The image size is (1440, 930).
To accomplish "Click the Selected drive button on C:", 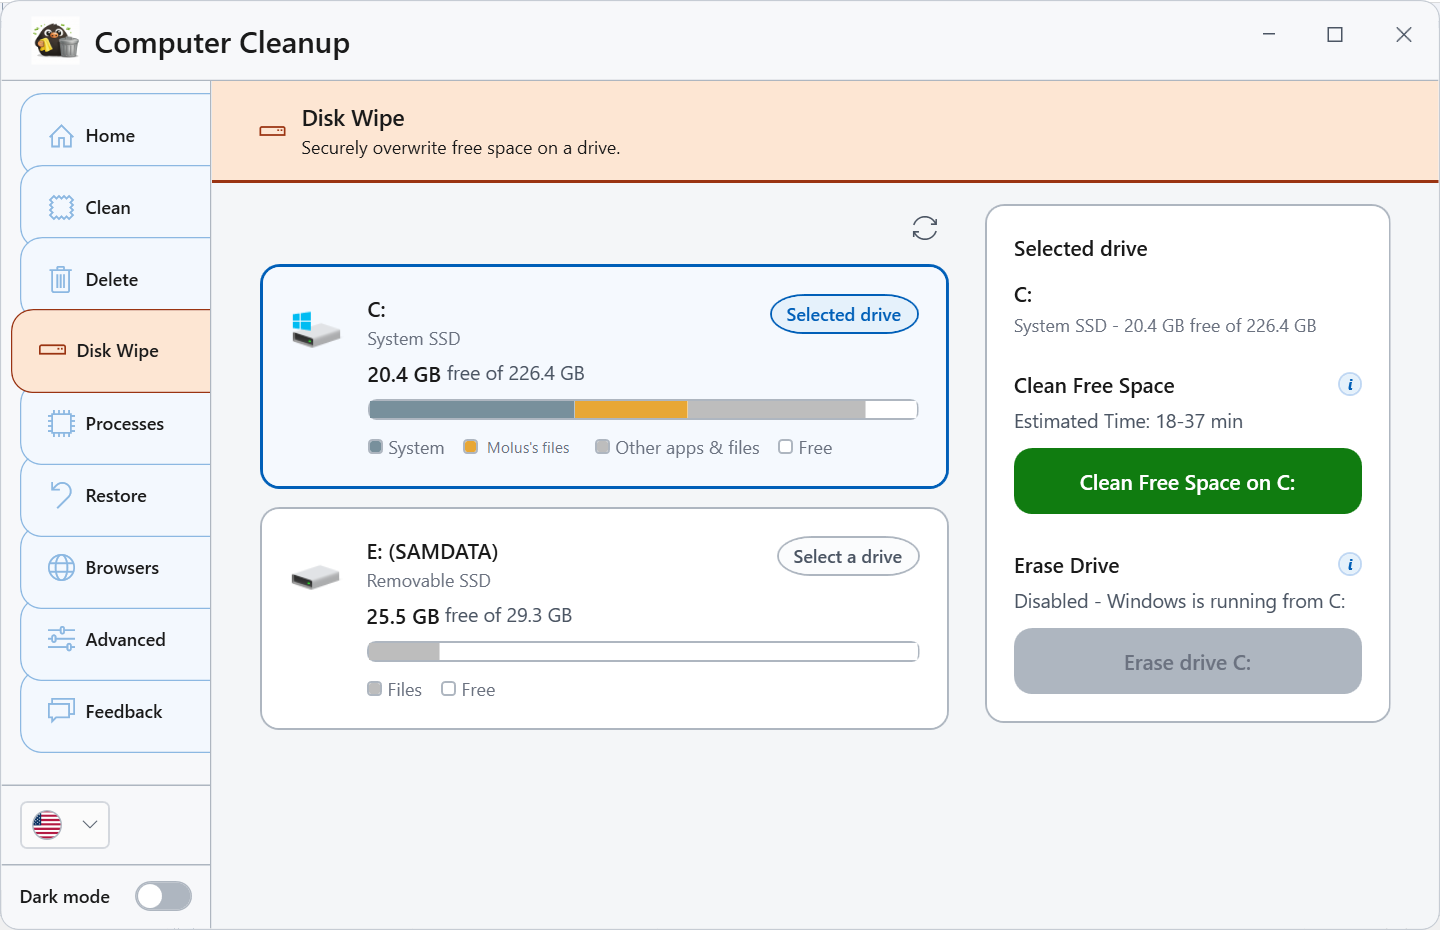I will [844, 315].
